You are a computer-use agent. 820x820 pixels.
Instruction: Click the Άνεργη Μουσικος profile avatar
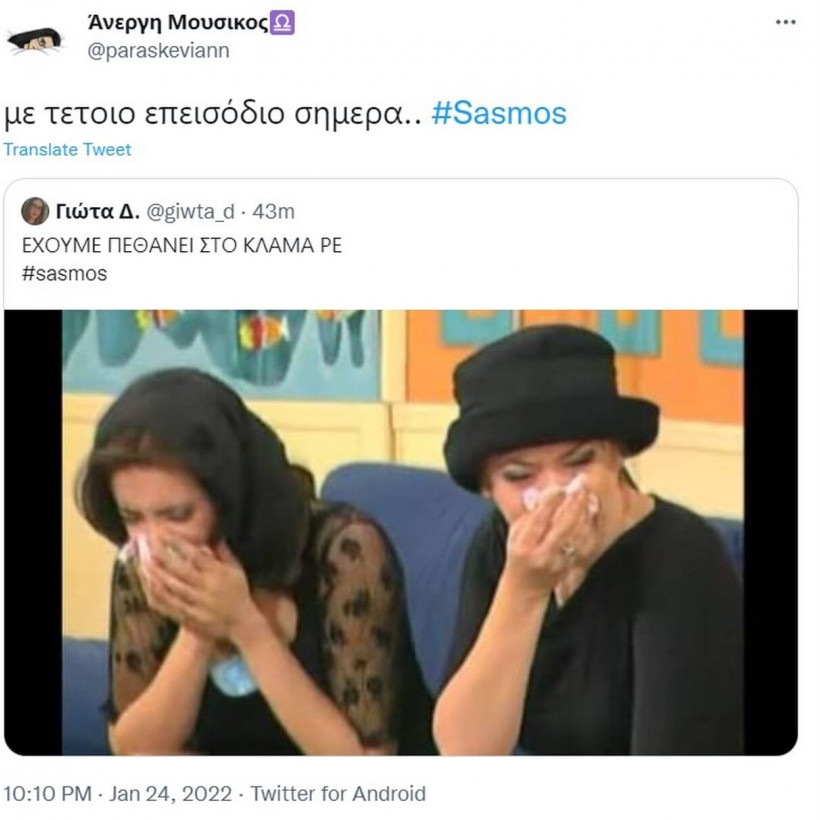click(34, 38)
